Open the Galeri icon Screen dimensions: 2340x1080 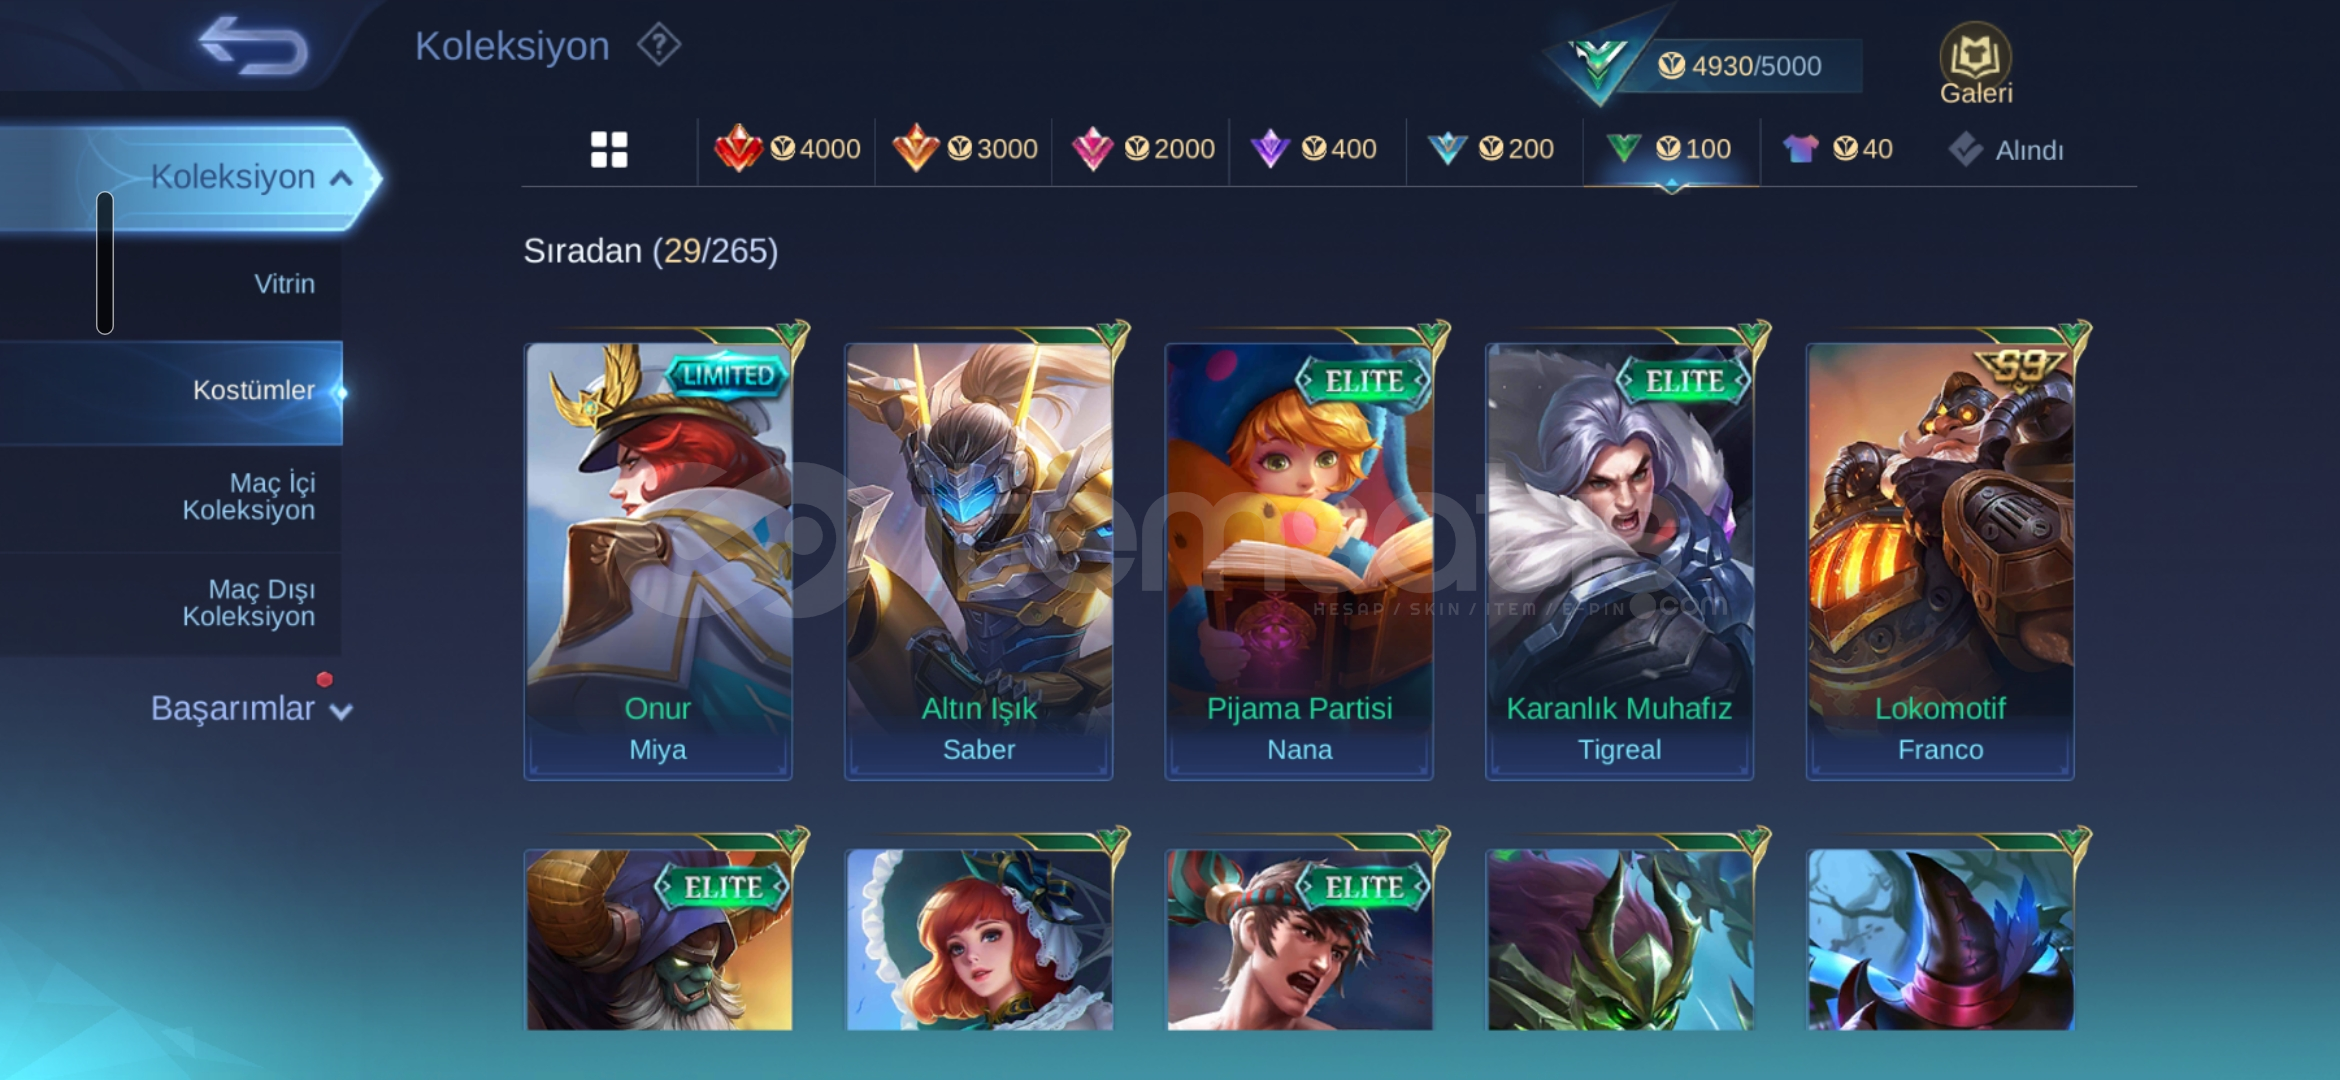[1976, 64]
